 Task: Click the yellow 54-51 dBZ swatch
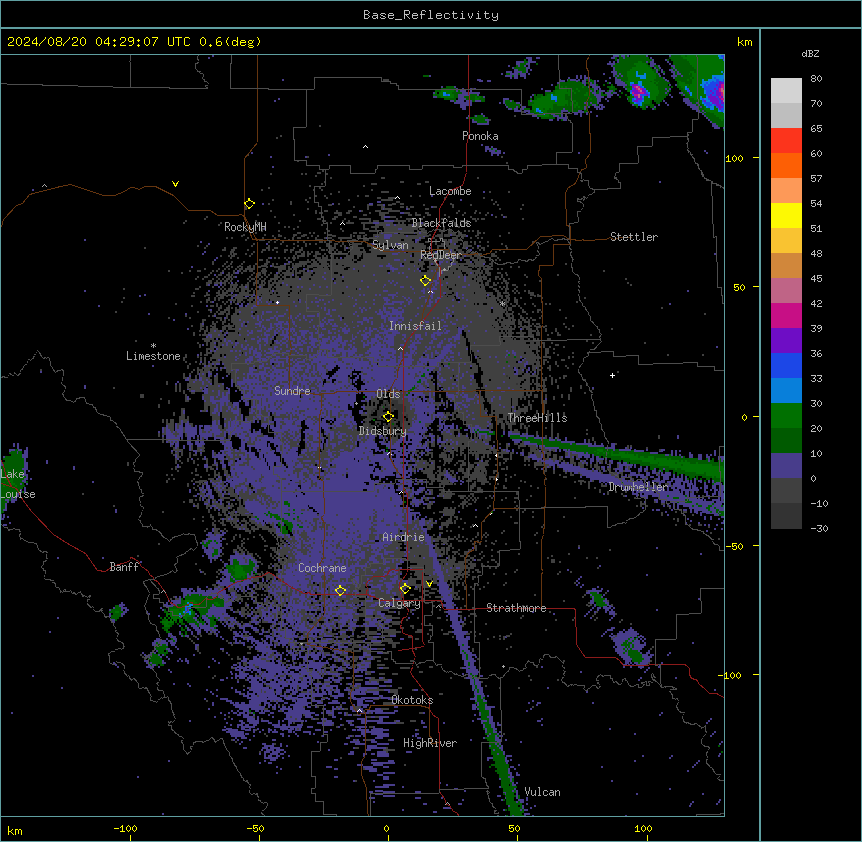point(786,215)
